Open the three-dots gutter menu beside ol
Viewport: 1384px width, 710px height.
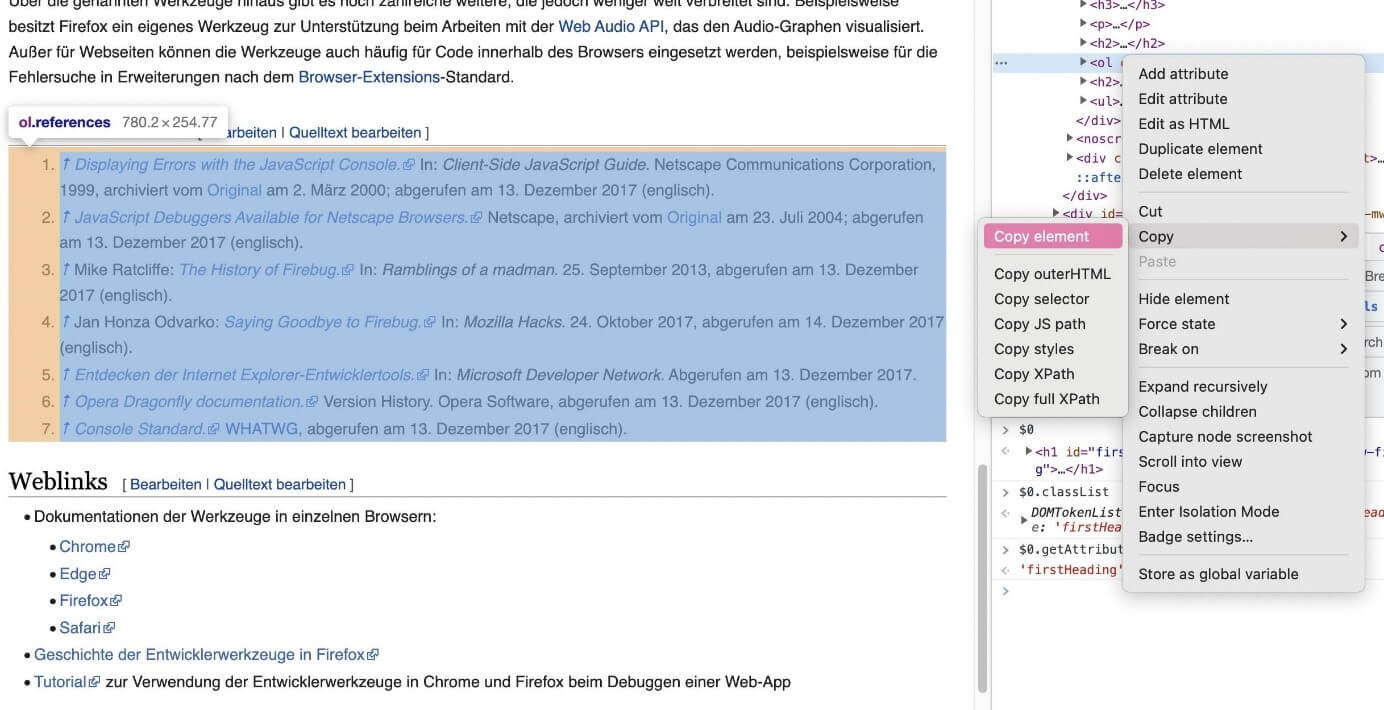pyautogui.click(x=1001, y=62)
